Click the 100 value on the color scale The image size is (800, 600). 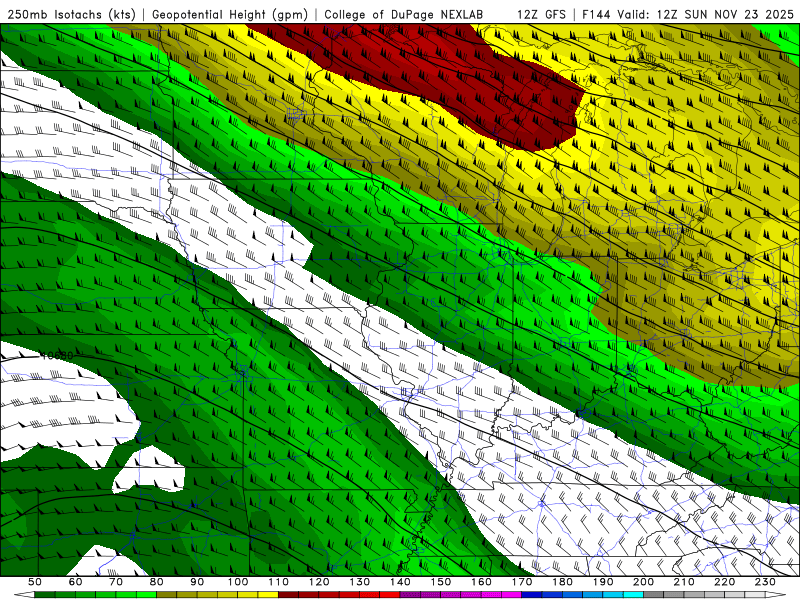click(238, 582)
